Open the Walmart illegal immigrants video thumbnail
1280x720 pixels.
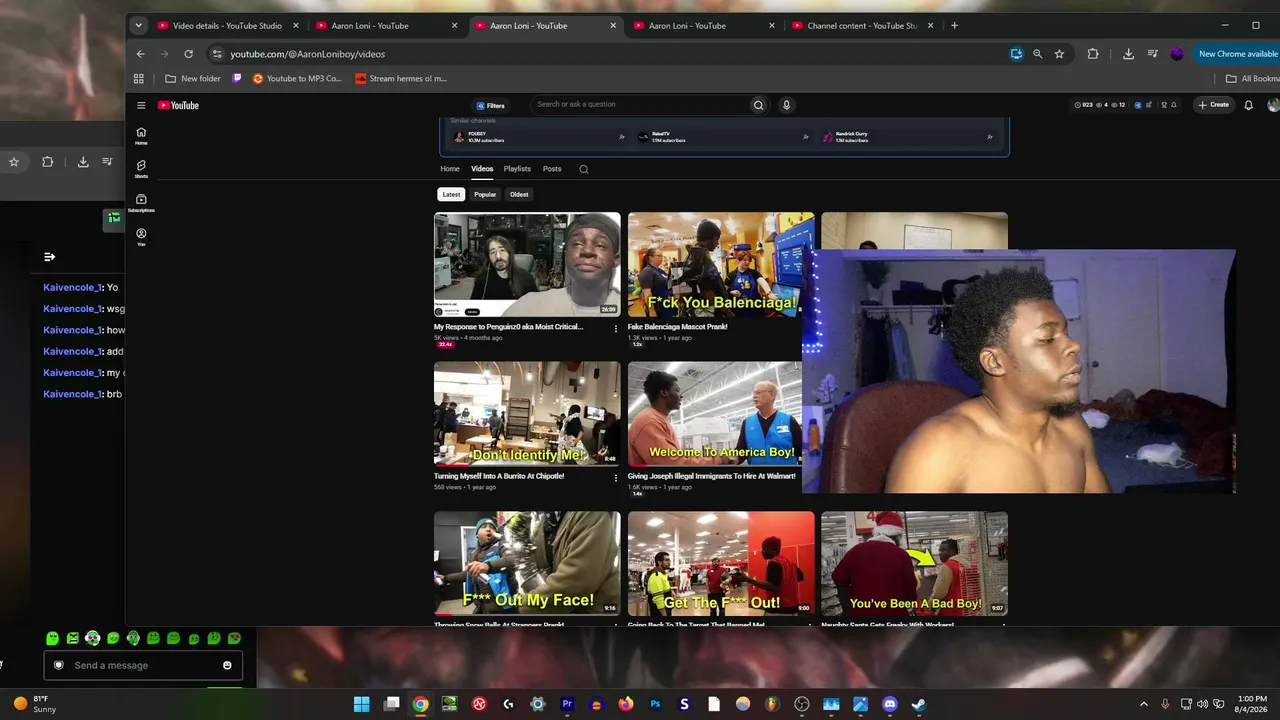[715, 414]
